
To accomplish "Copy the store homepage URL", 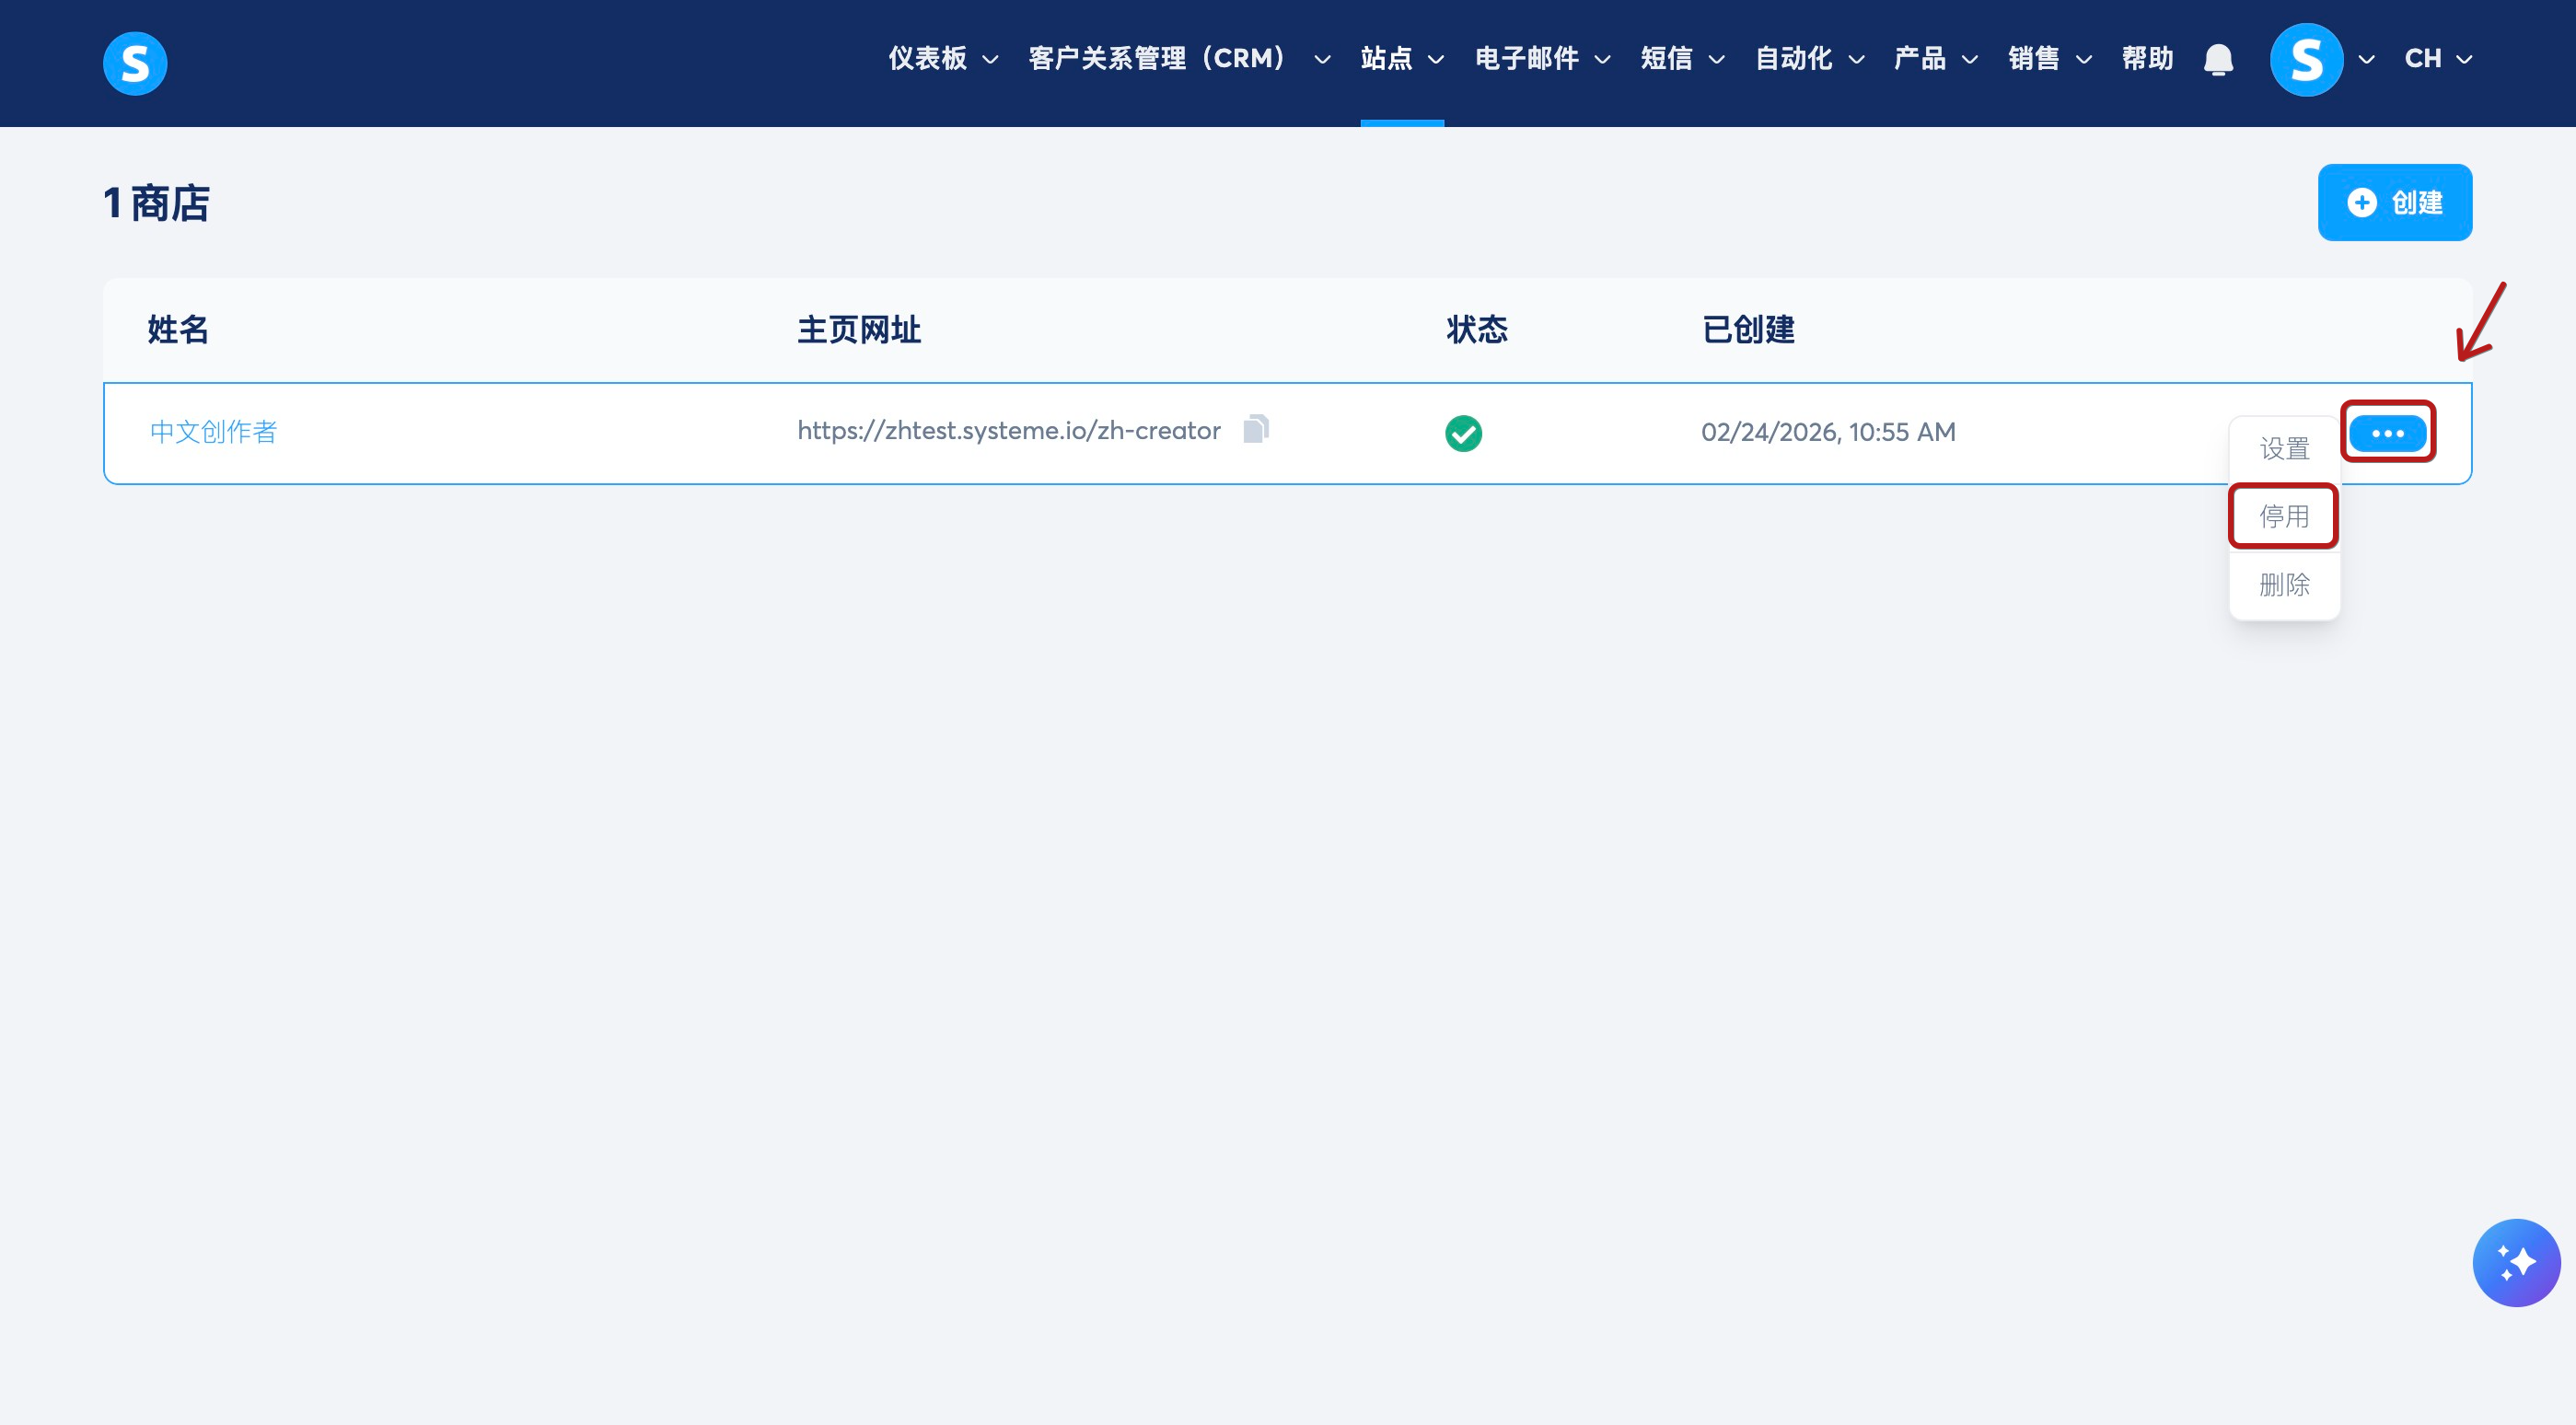I will click(1256, 430).
